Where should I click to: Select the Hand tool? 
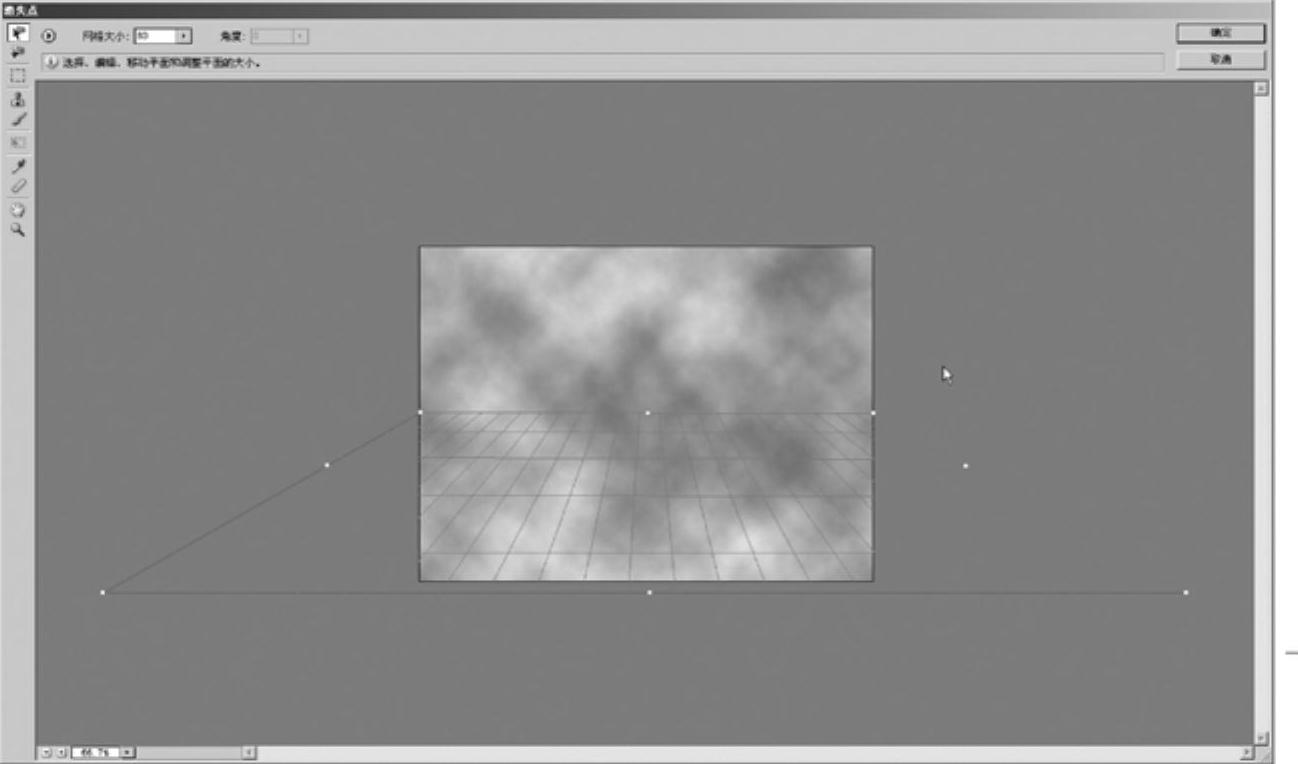(18, 210)
